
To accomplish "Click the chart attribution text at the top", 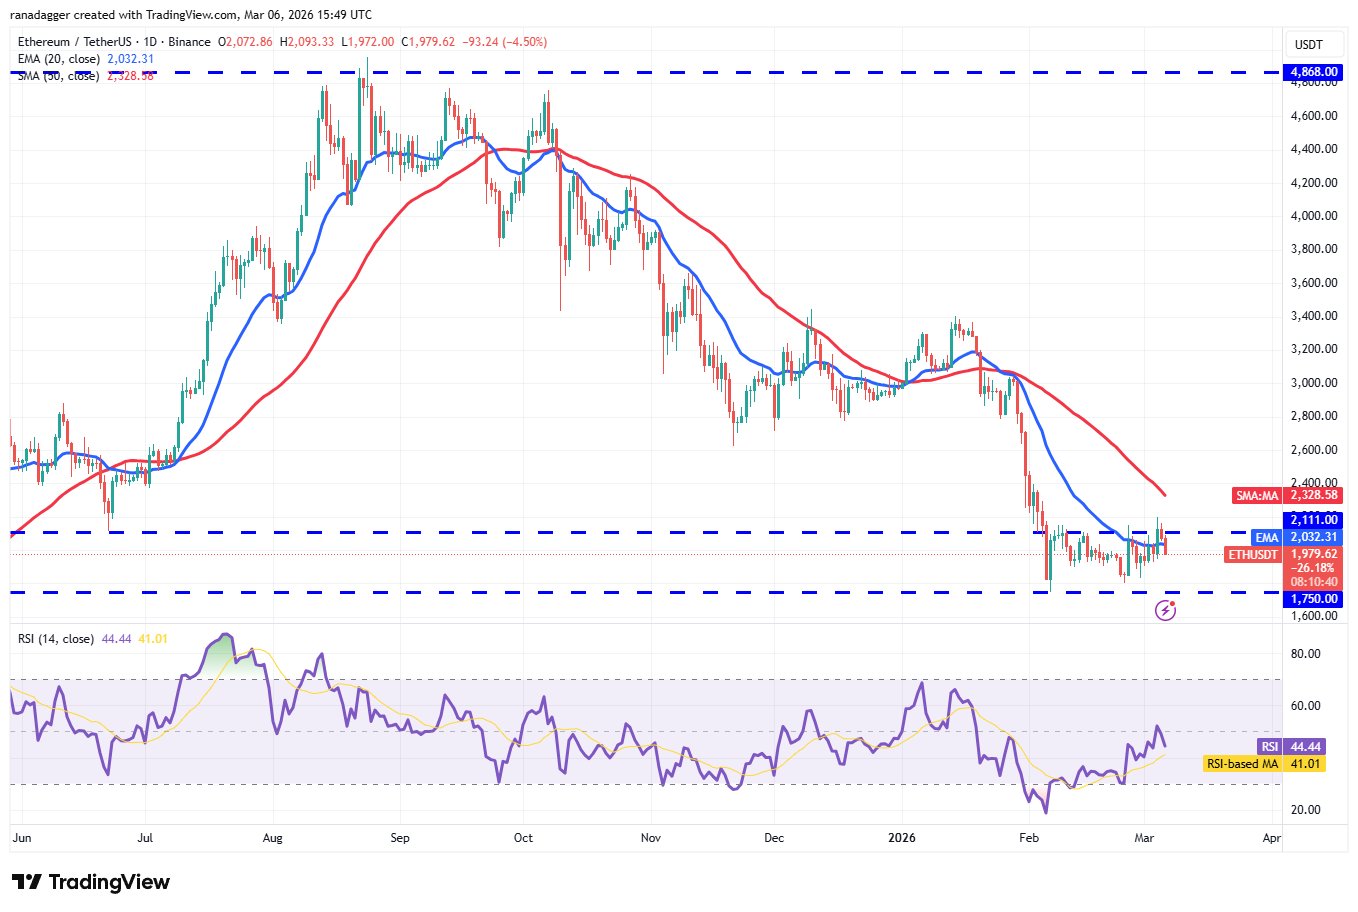I will (x=190, y=15).
